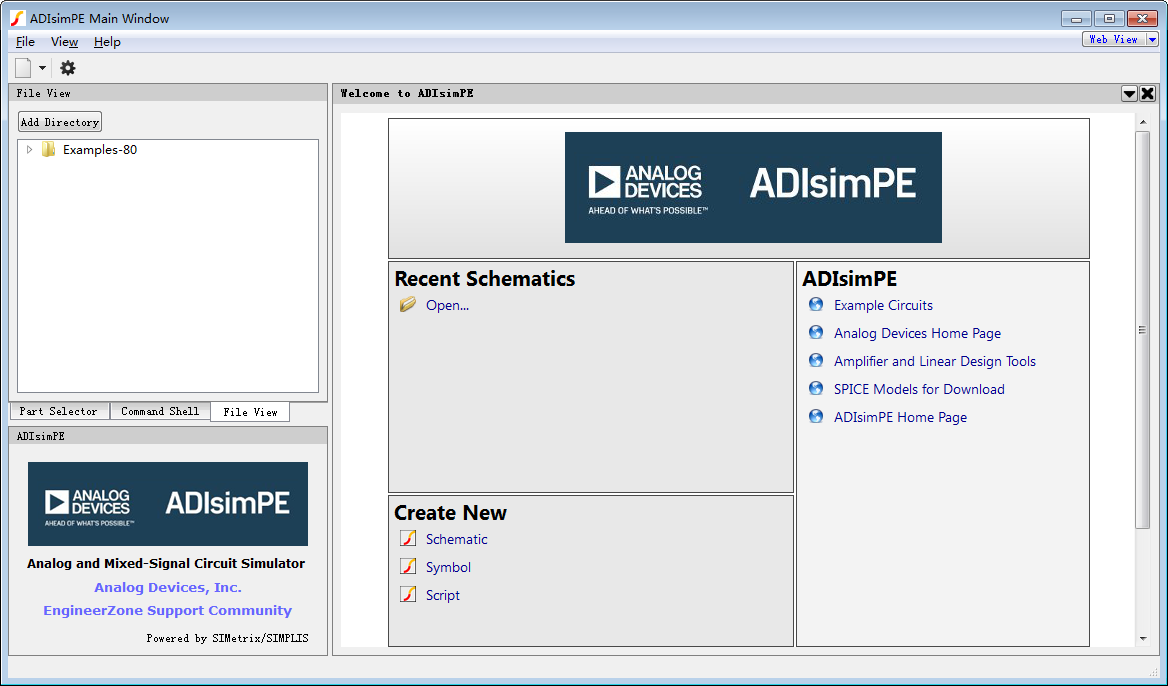Click the ADIsimPE icon in the title bar
The height and width of the screenshot is (686, 1168).
17,19
